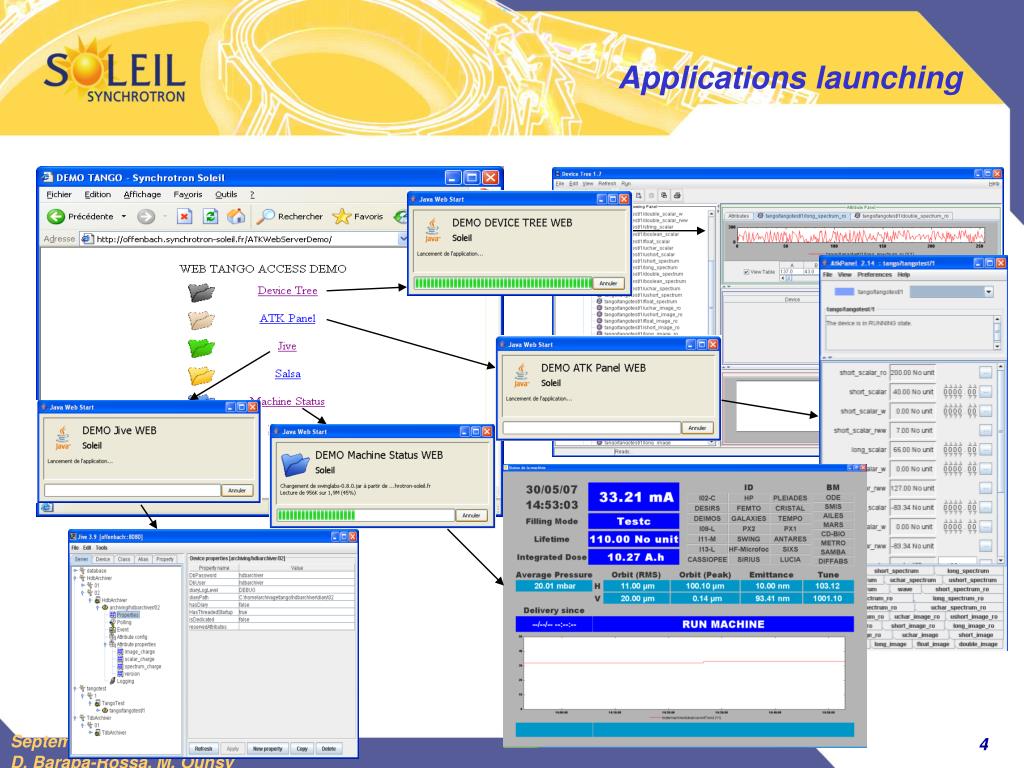This screenshot has height=768, width=1024.
Task: Expand the database node in Jive tree
Action: 75,570
